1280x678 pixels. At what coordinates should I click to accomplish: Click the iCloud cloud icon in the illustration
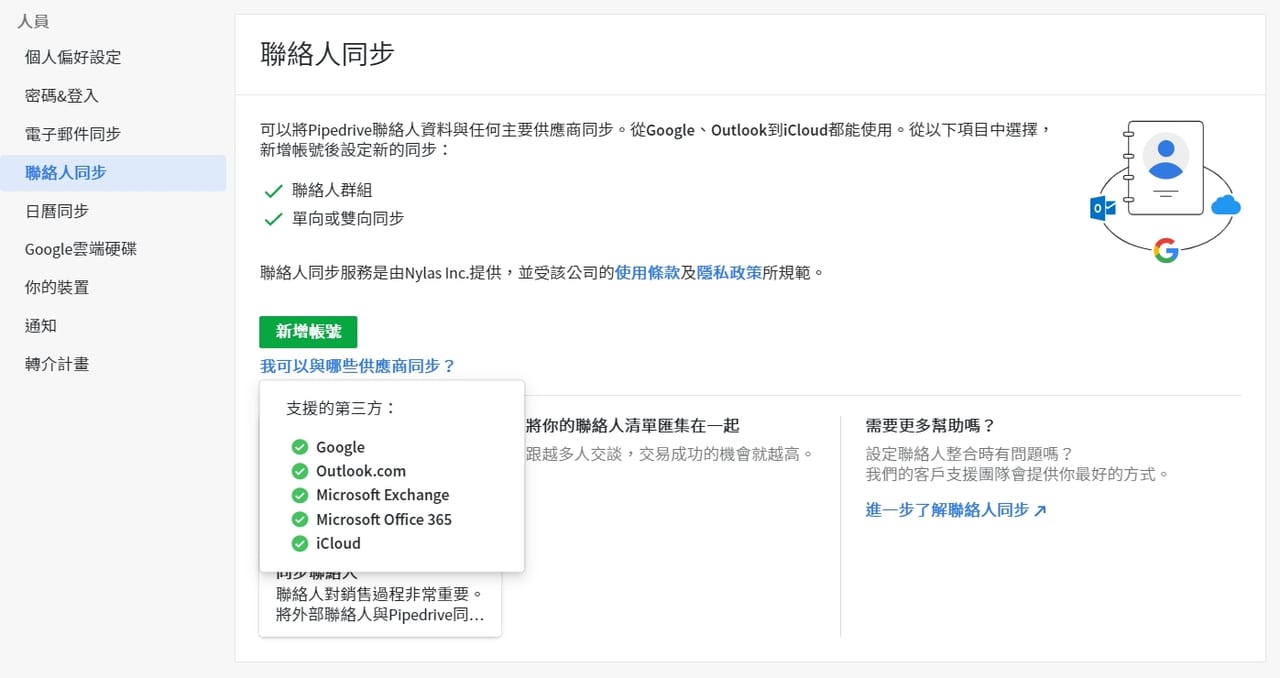(1225, 206)
